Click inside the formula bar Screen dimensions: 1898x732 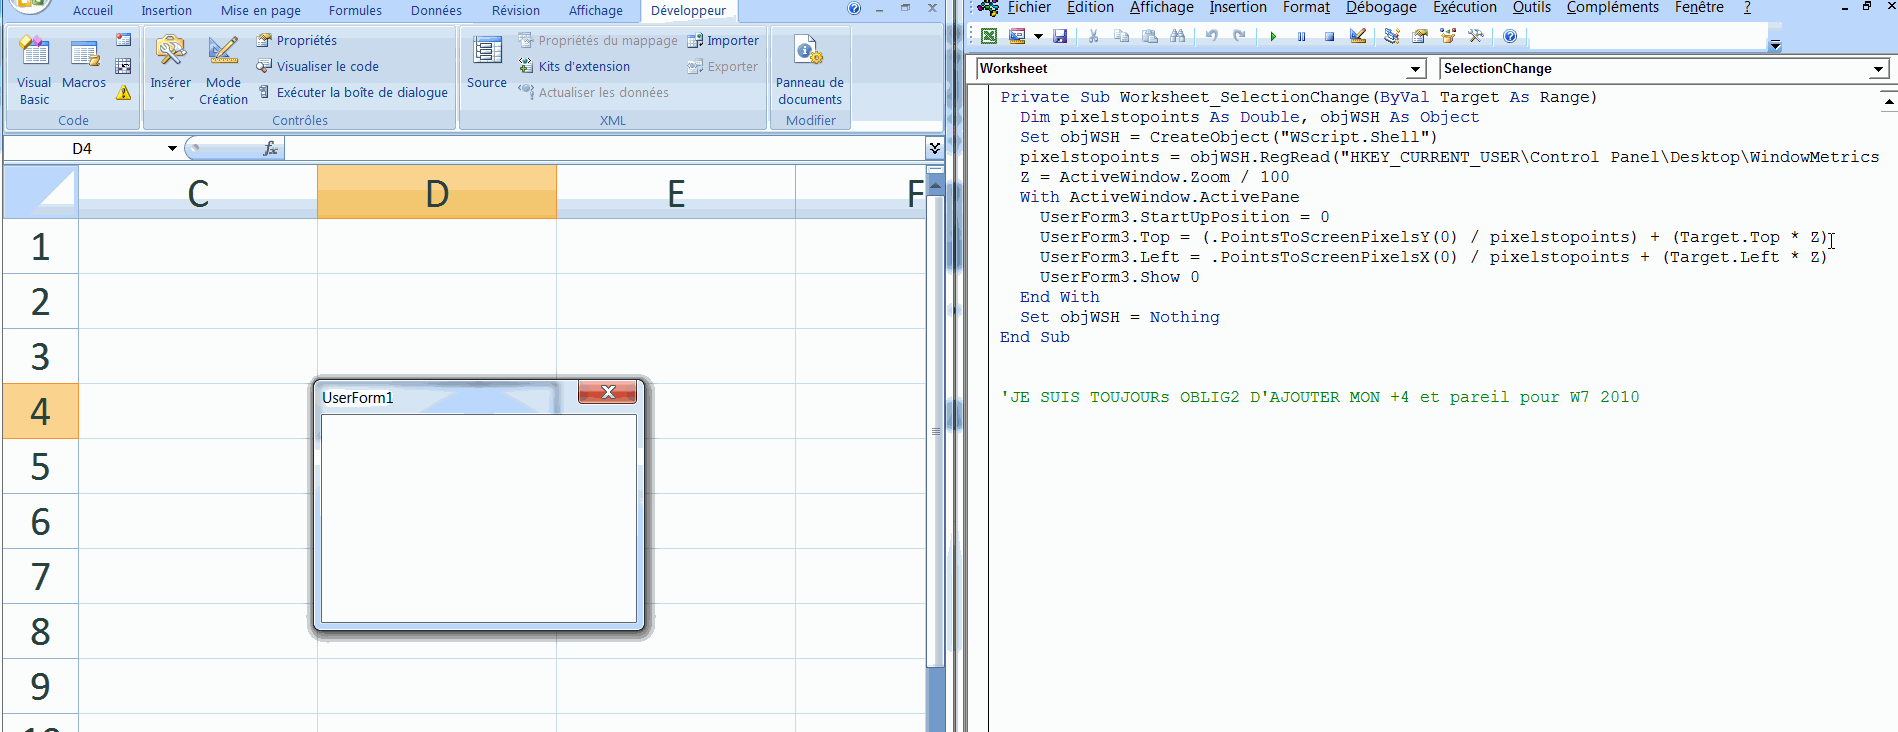605,148
